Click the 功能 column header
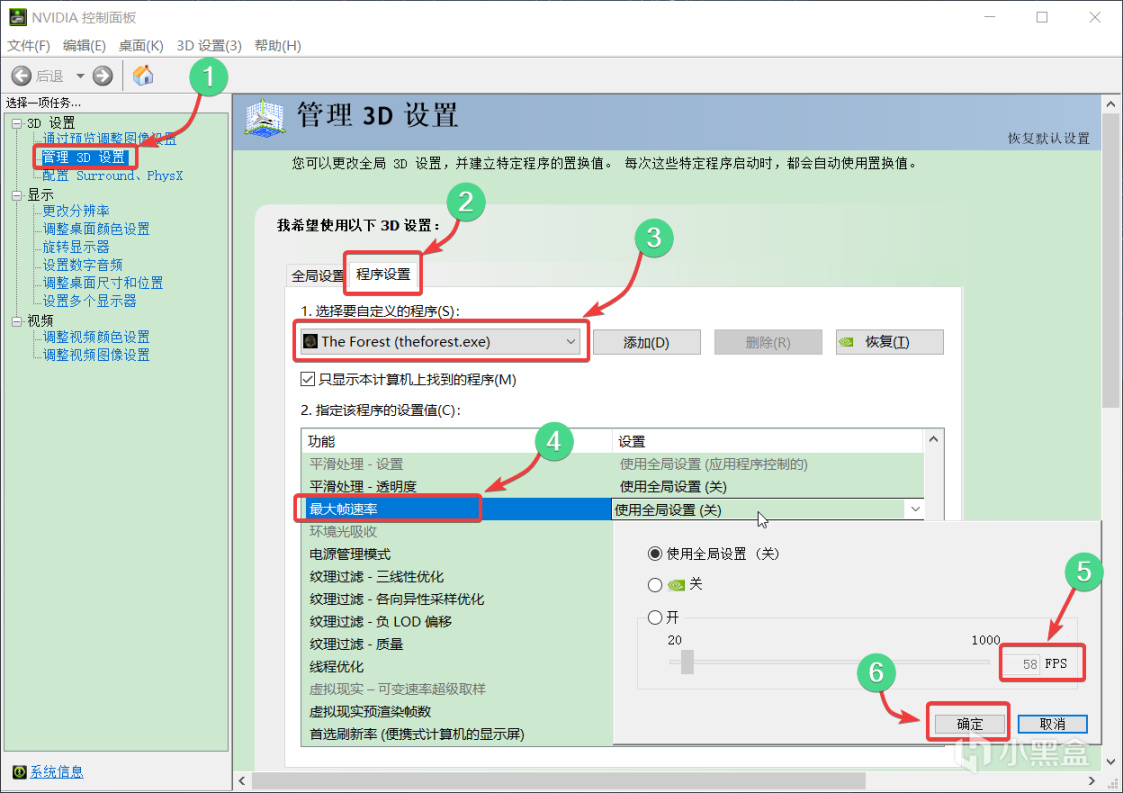The height and width of the screenshot is (793, 1123). coord(456,441)
